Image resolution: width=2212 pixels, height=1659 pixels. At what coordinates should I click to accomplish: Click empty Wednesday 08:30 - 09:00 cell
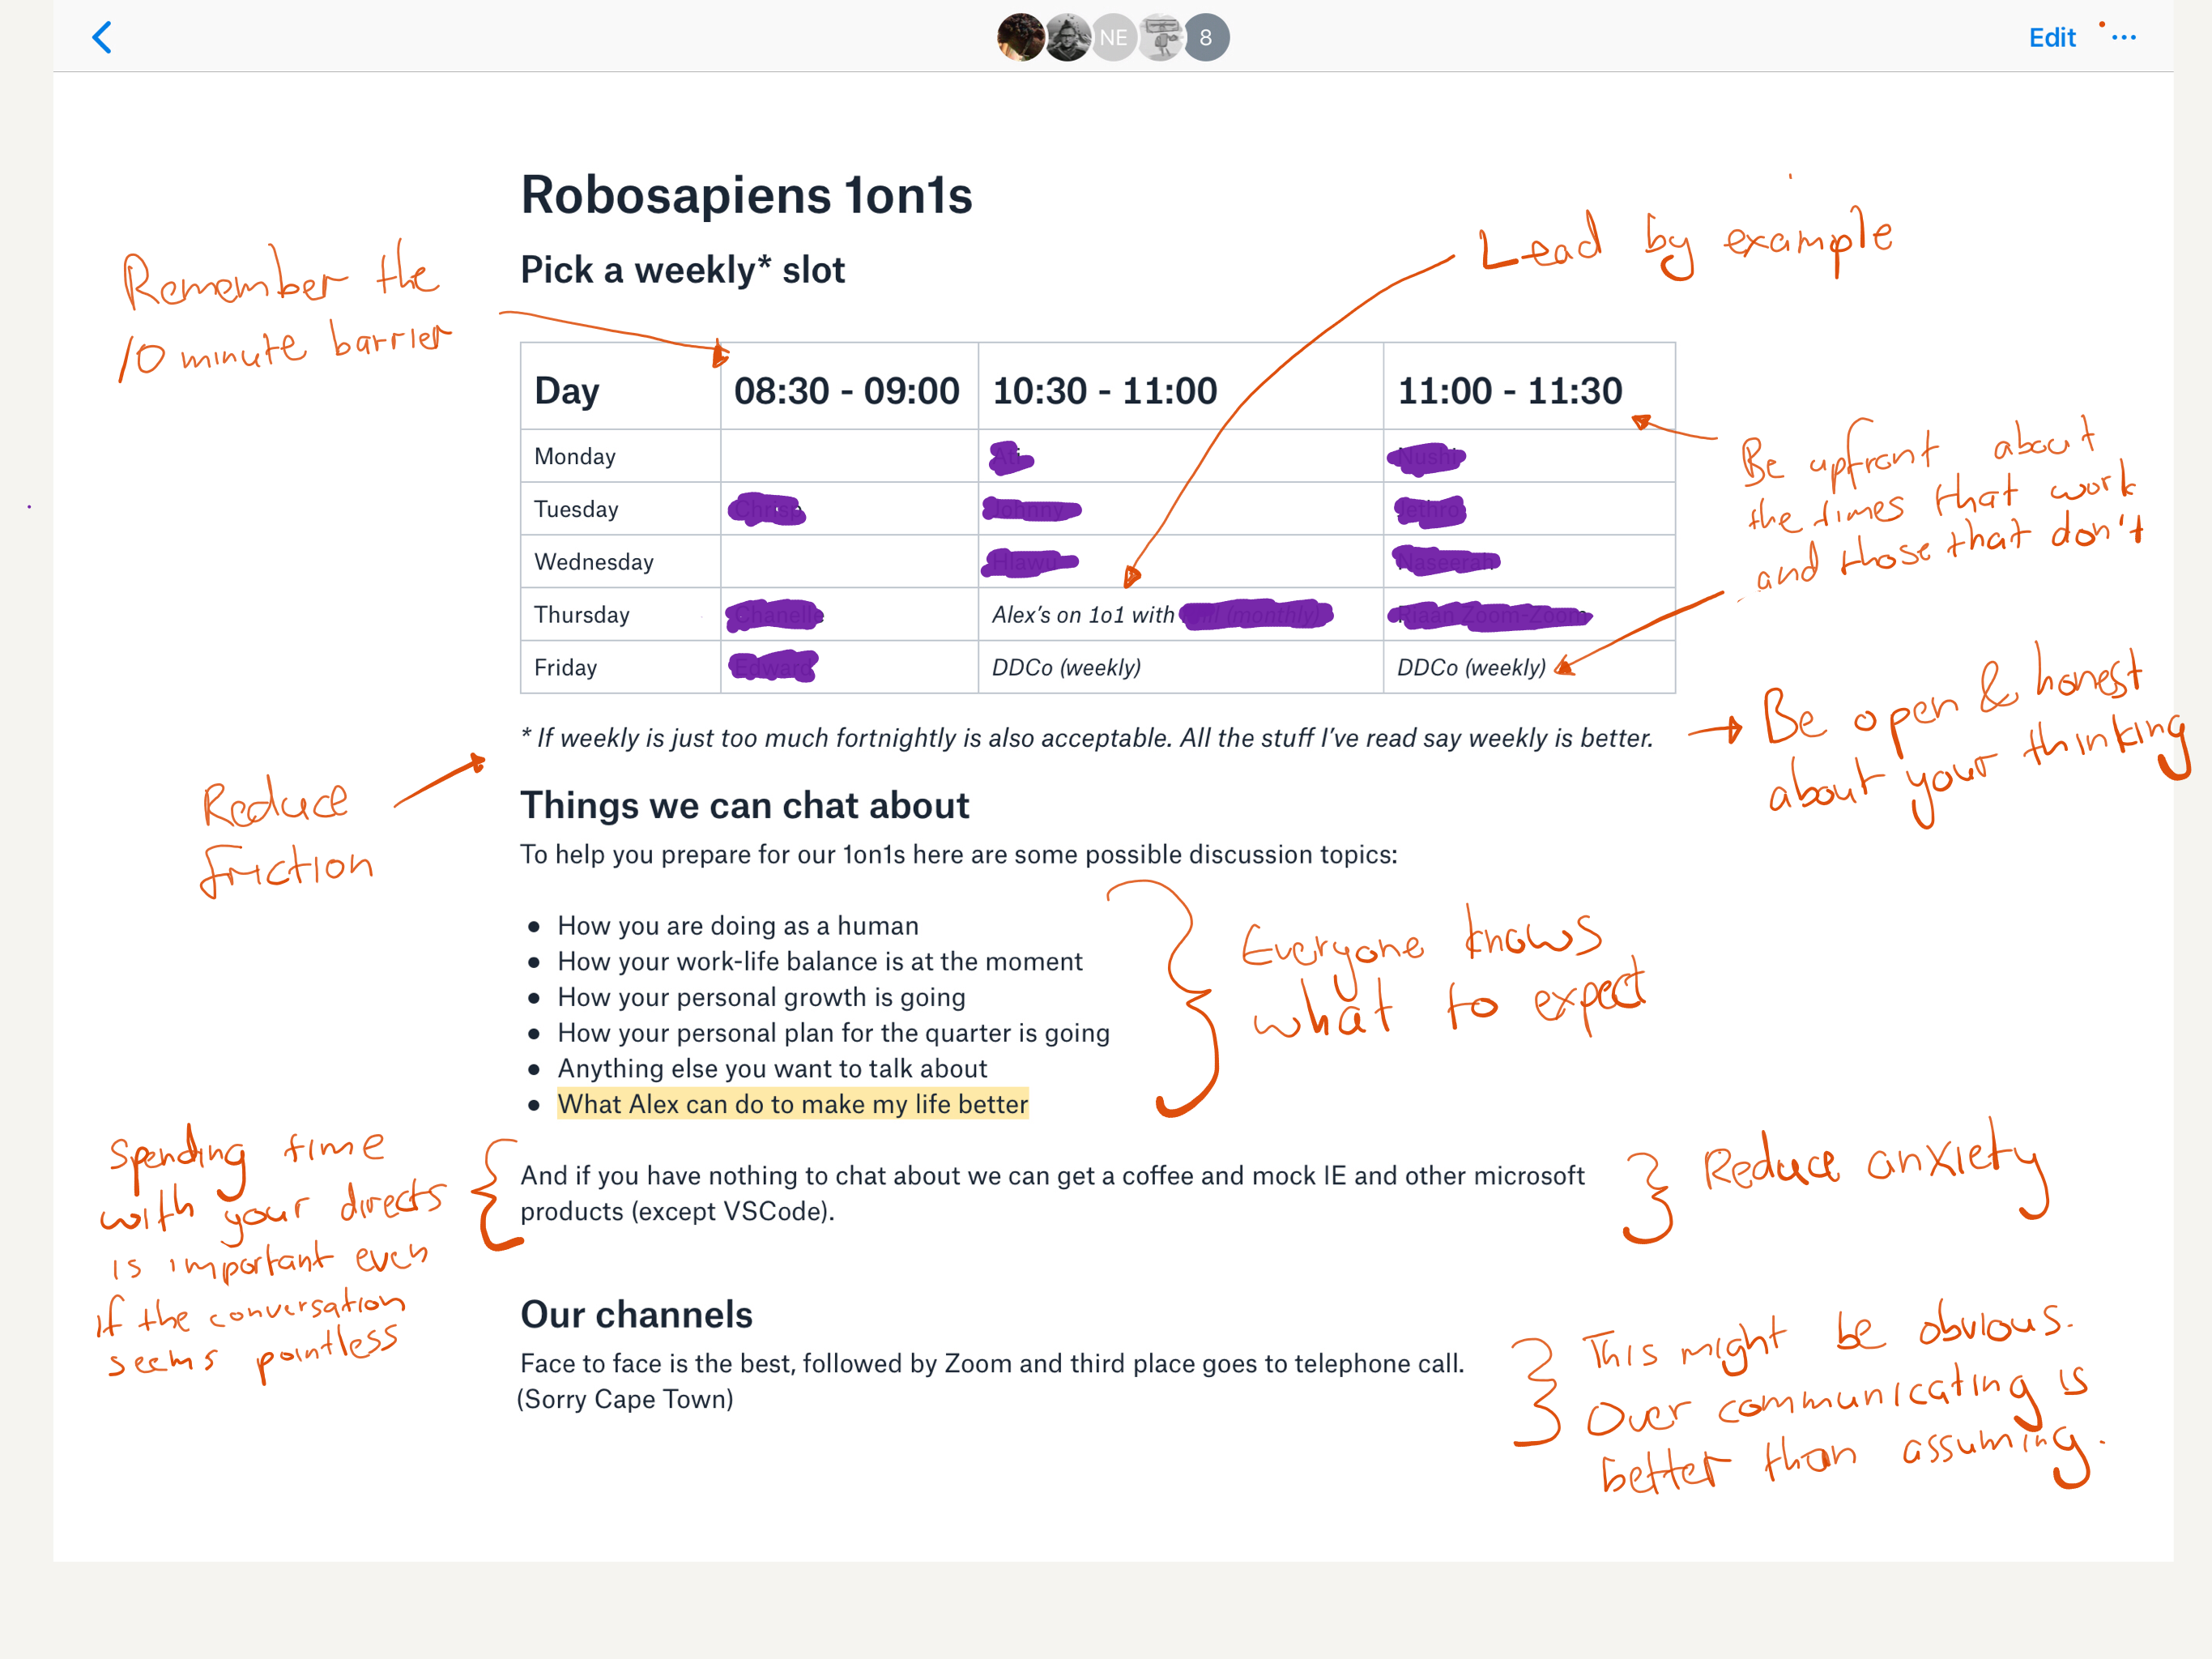point(849,561)
